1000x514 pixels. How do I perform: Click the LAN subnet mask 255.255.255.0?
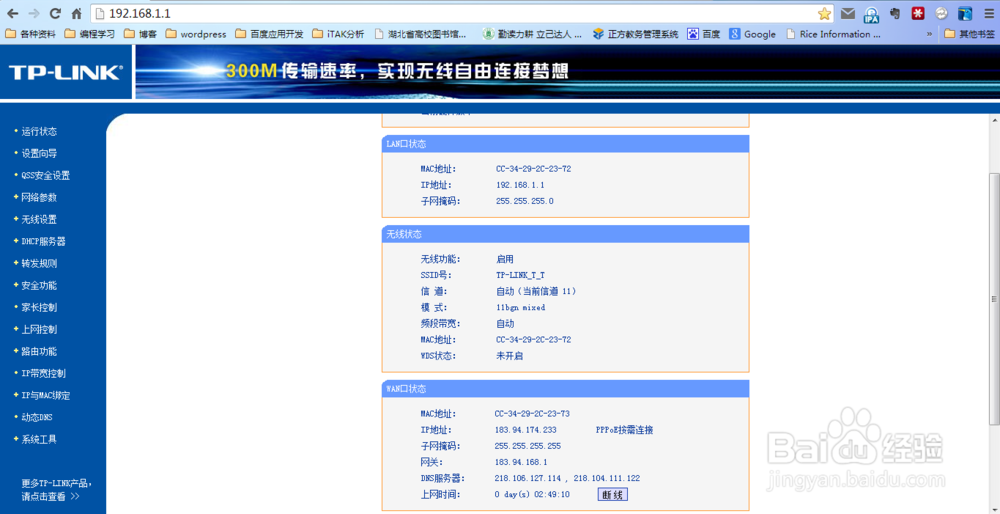(x=524, y=202)
